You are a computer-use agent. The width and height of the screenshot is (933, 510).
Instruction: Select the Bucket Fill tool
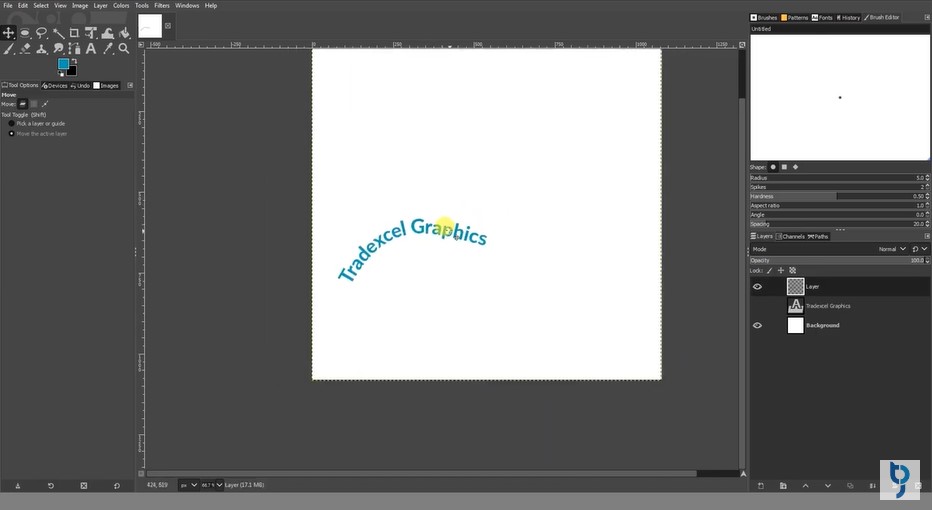point(124,33)
